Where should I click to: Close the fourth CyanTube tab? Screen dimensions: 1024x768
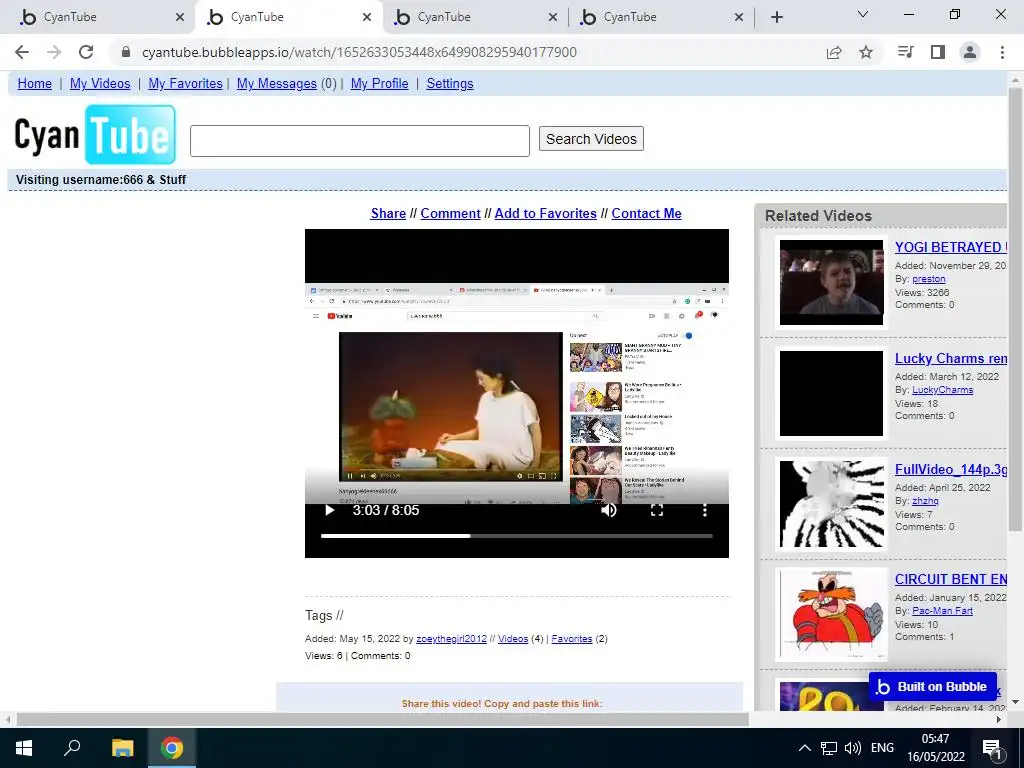click(739, 17)
